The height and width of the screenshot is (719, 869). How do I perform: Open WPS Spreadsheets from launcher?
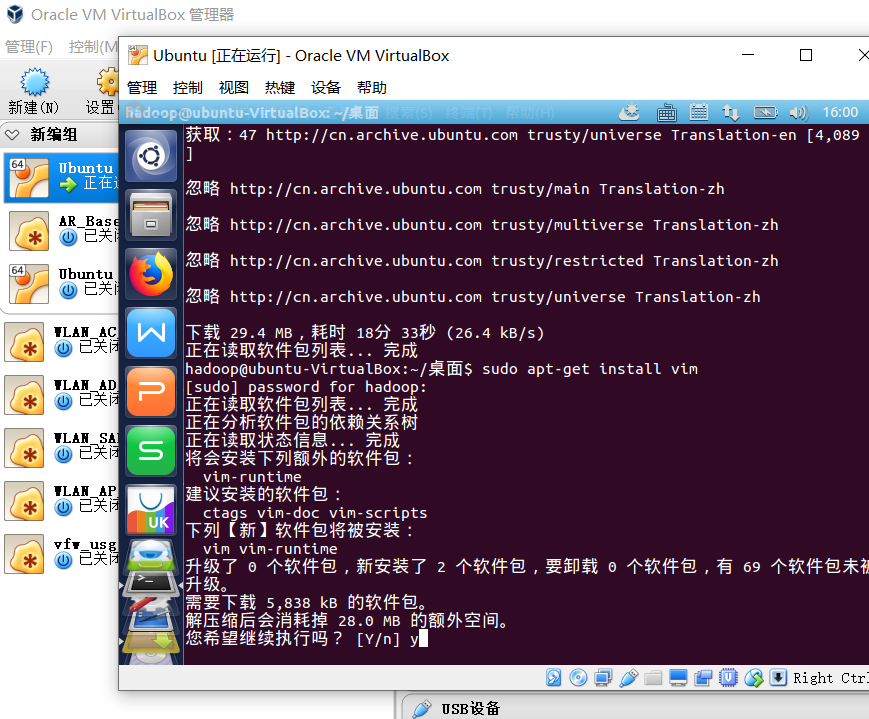[151, 451]
